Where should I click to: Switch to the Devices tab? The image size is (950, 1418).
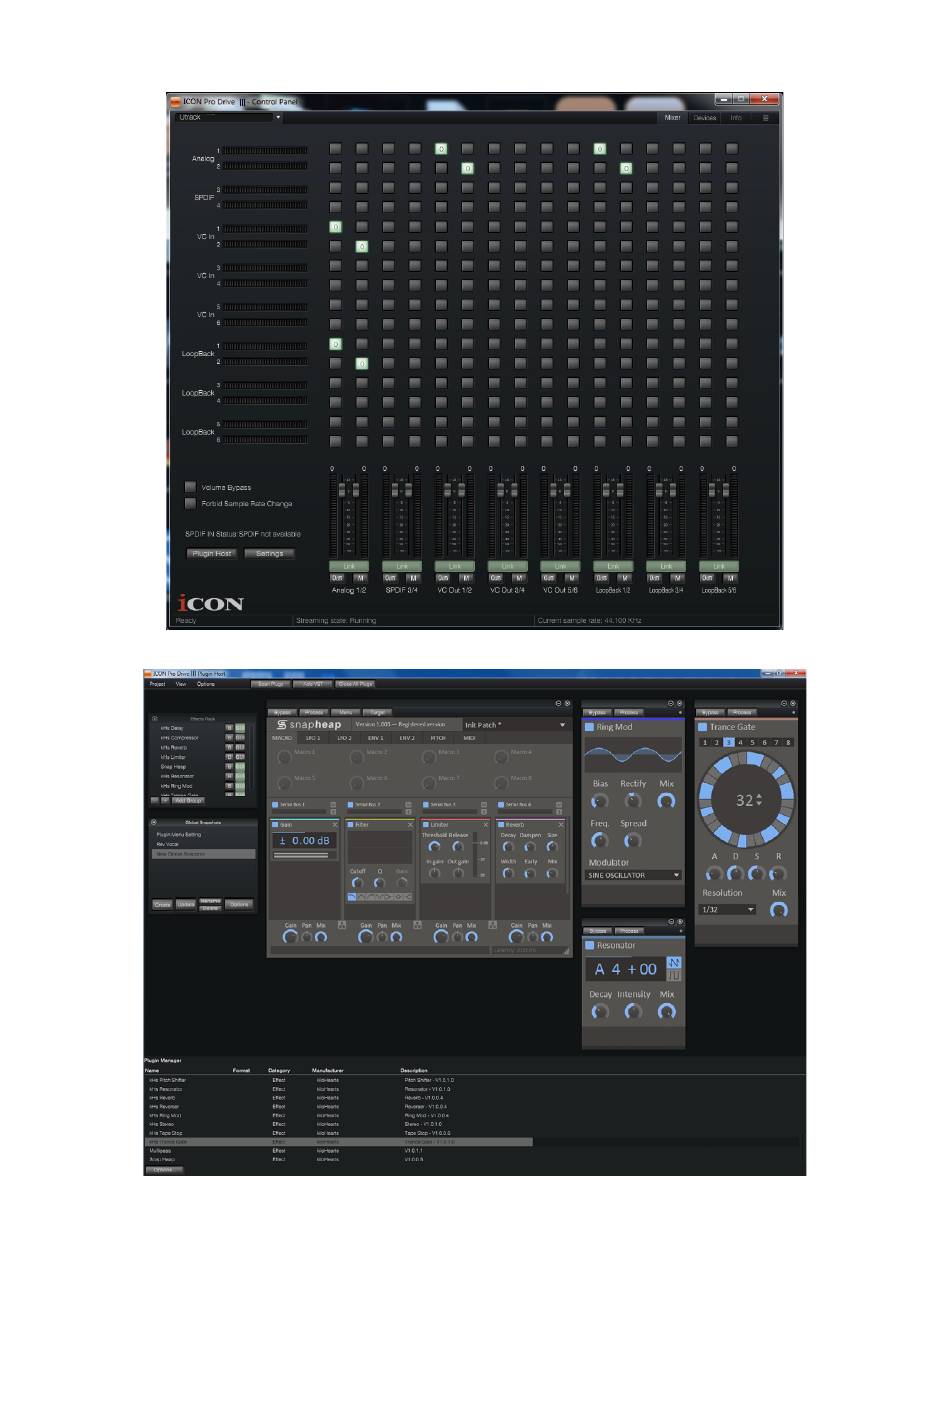(x=705, y=118)
